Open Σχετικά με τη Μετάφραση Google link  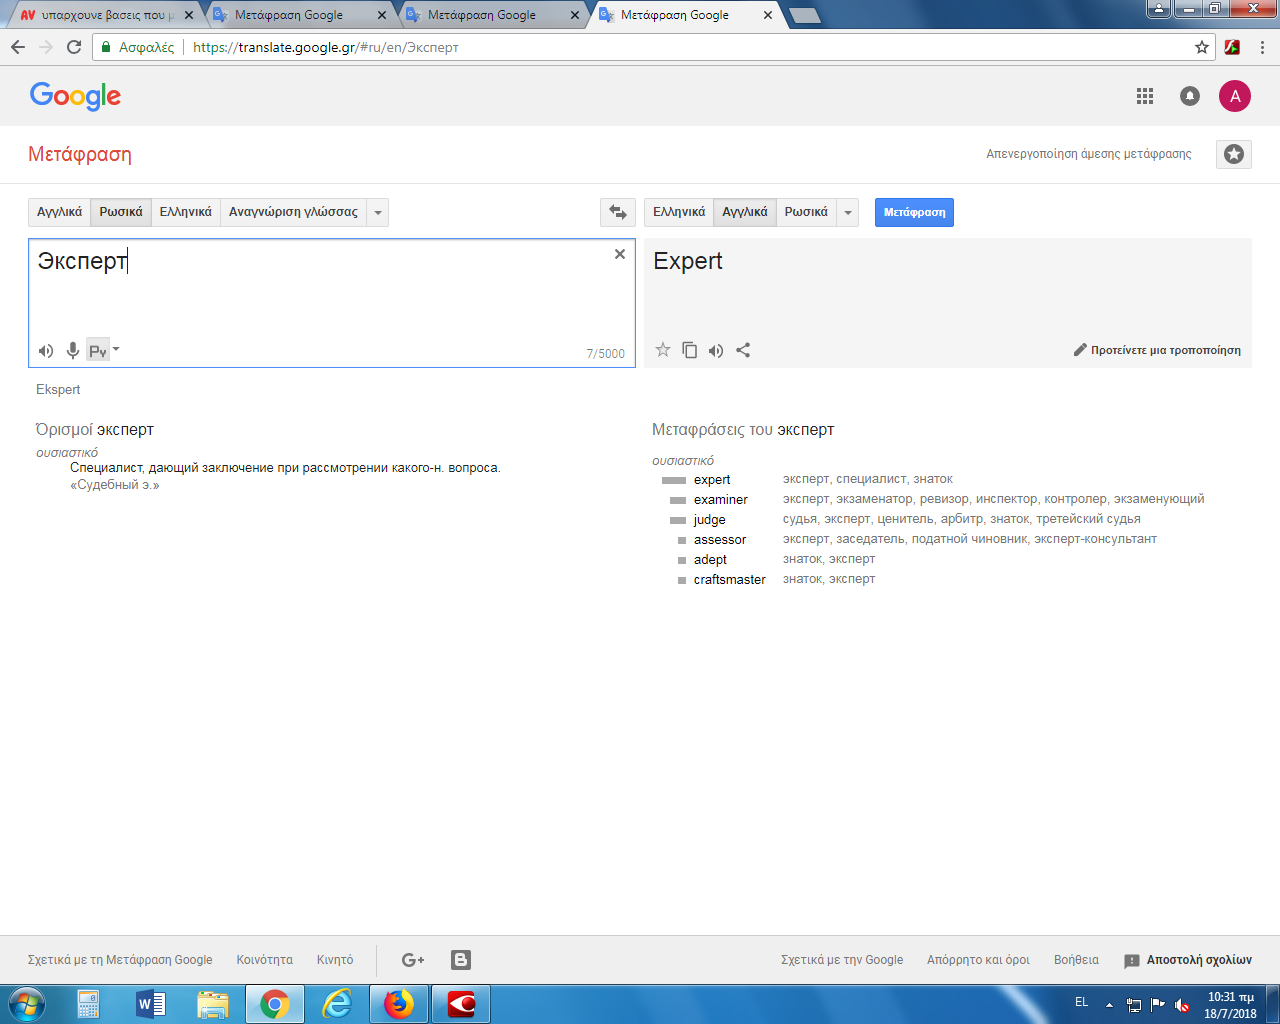coord(120,960)
